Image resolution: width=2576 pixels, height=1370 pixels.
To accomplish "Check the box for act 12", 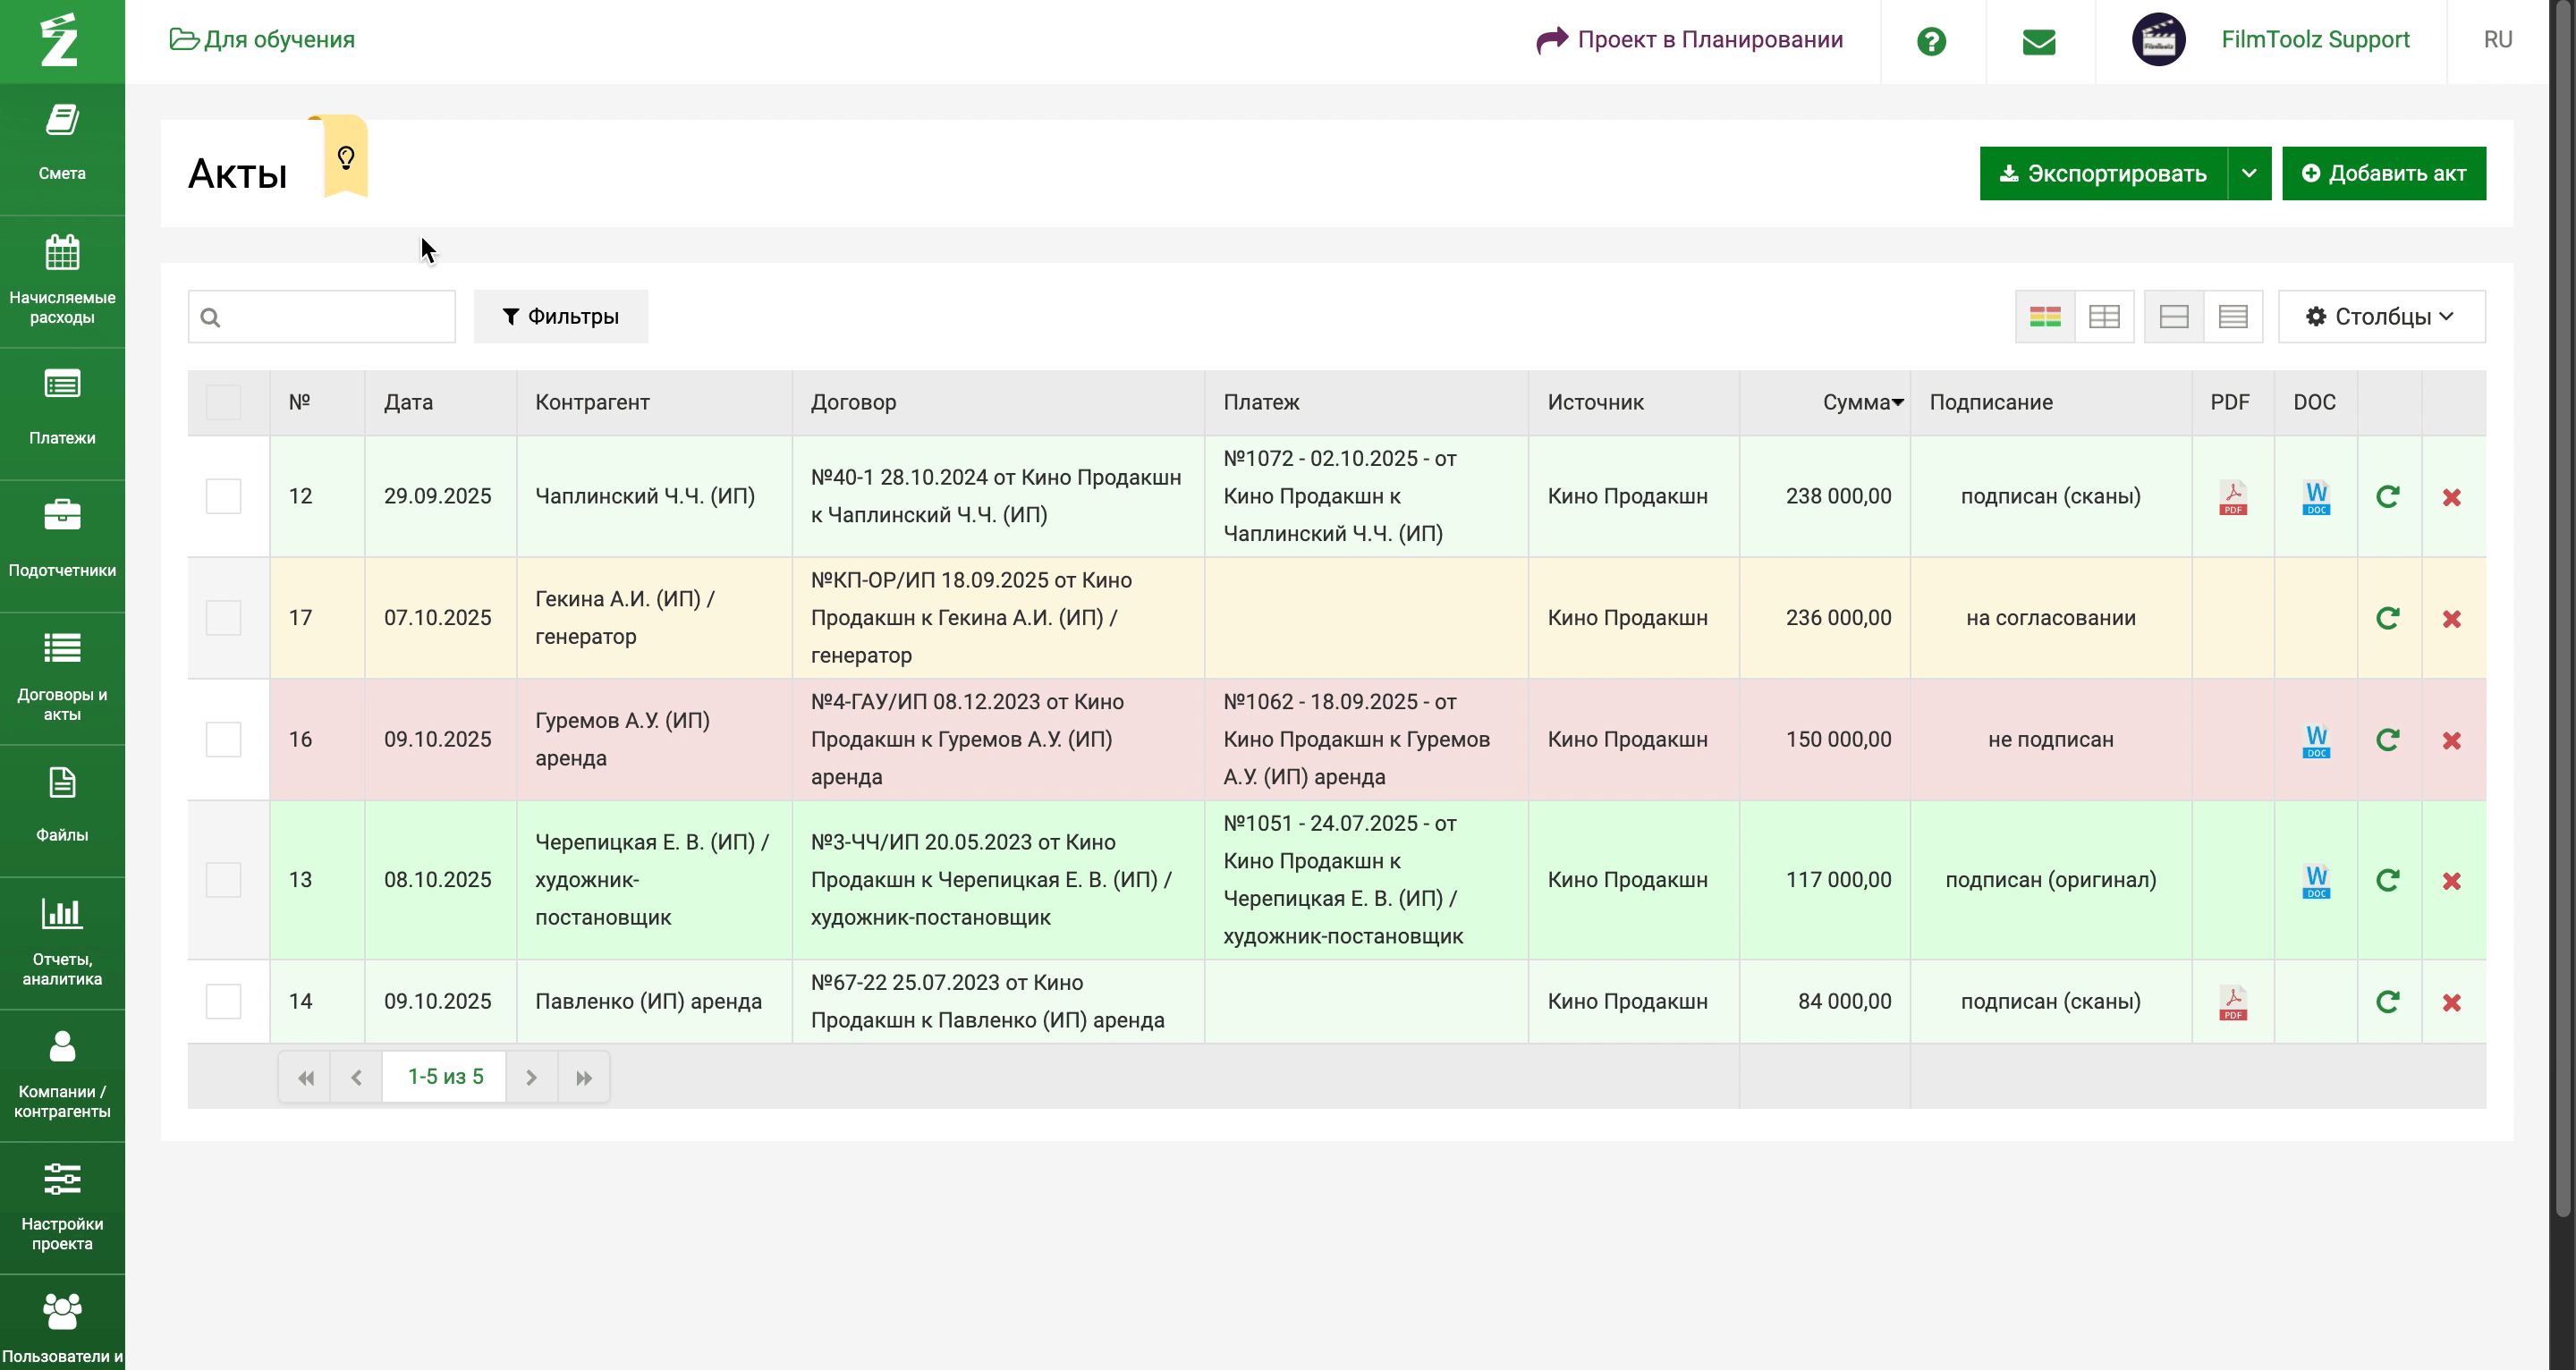I will click(x=223, y=496).
